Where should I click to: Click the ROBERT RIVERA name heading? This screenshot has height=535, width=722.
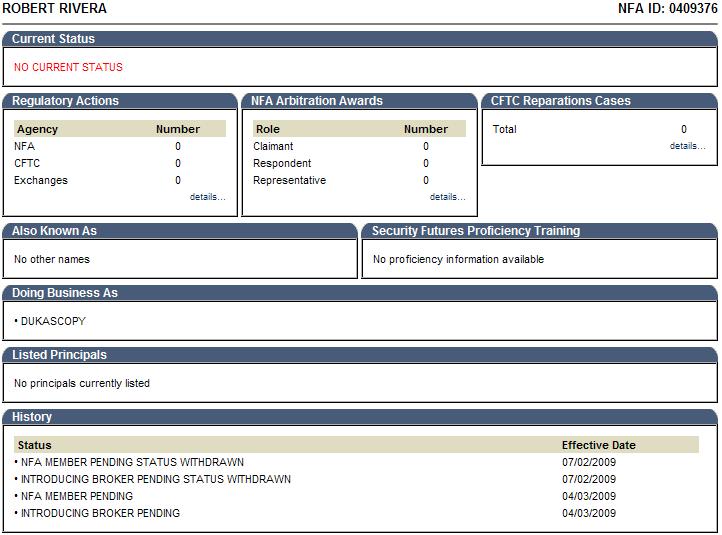(55, 9)
